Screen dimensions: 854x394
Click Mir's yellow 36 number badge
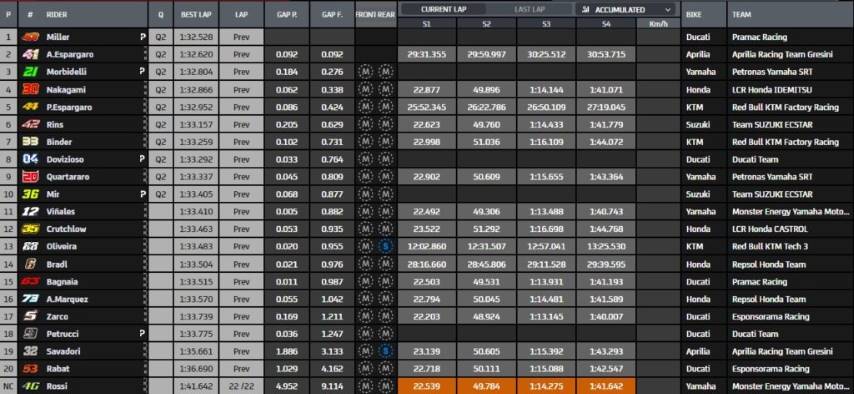click(x=30, y=194)
